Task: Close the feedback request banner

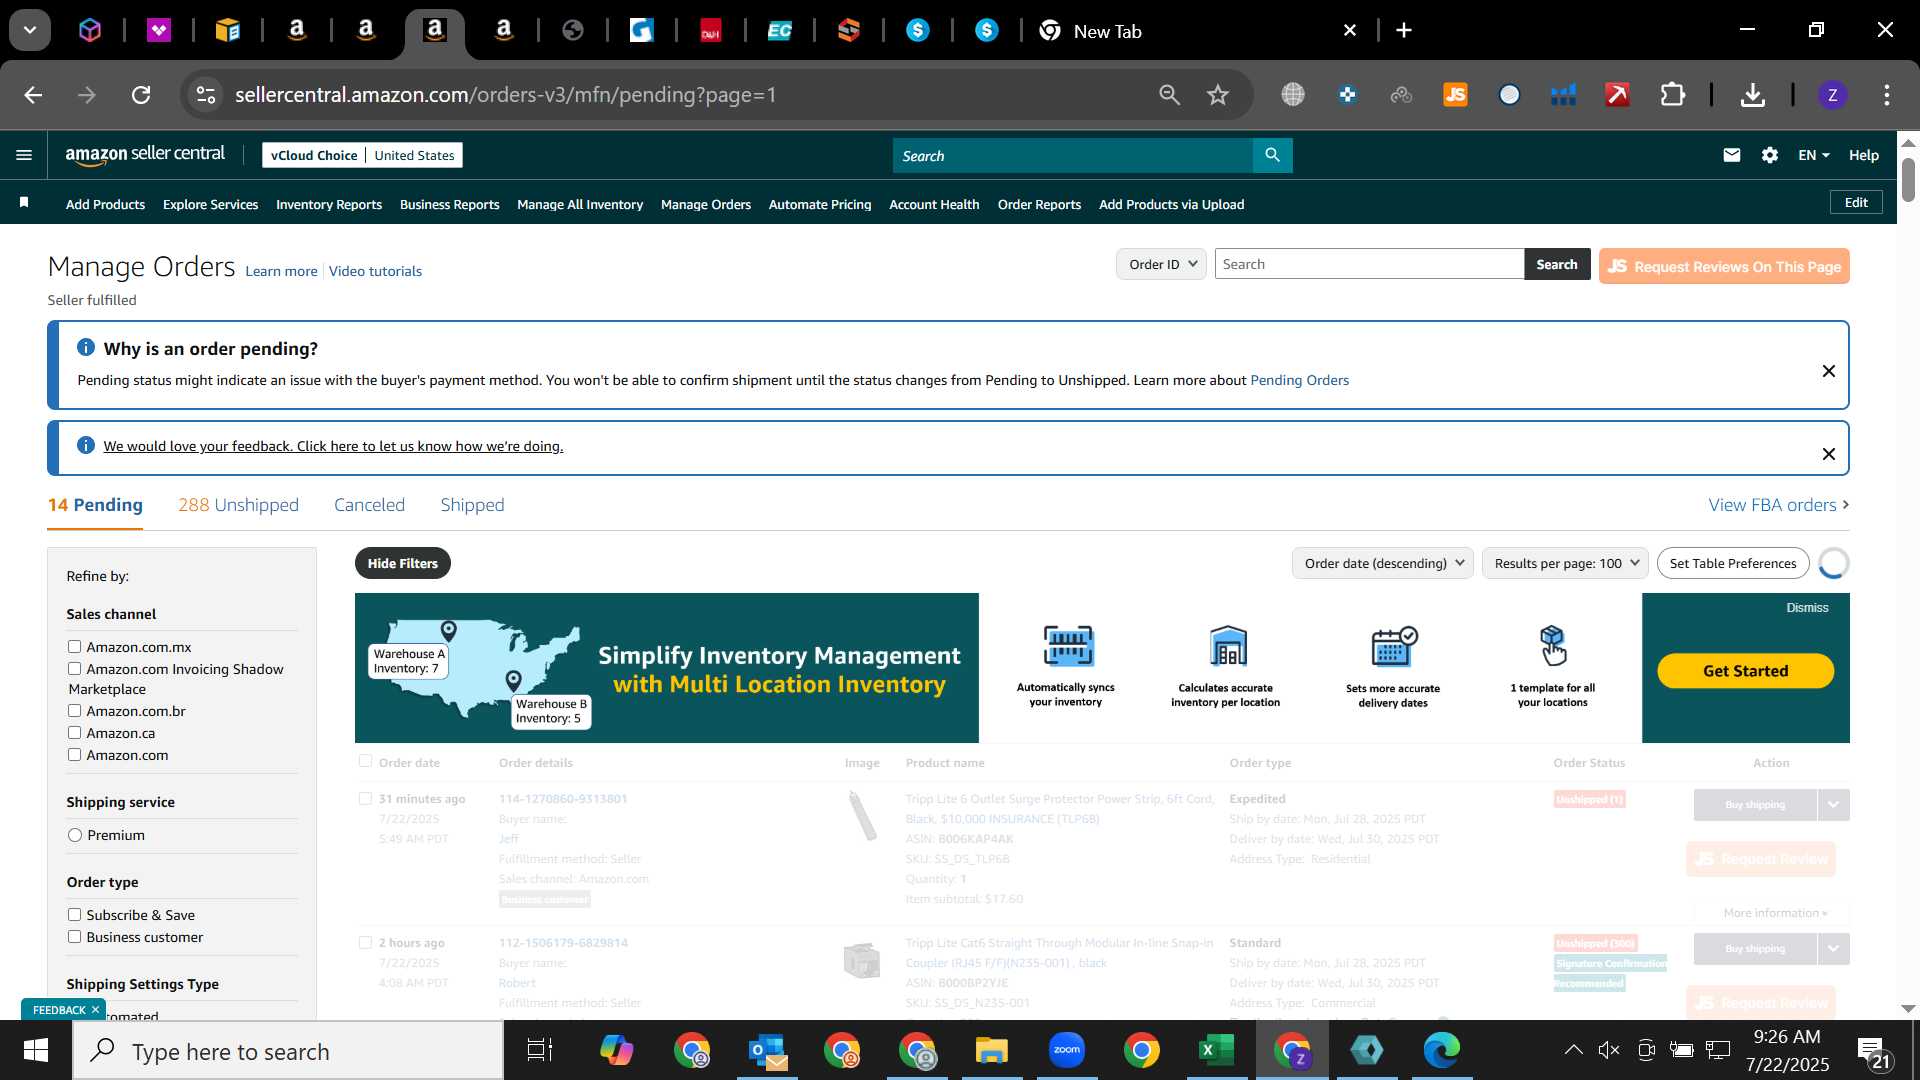Action: (1828, 454)
